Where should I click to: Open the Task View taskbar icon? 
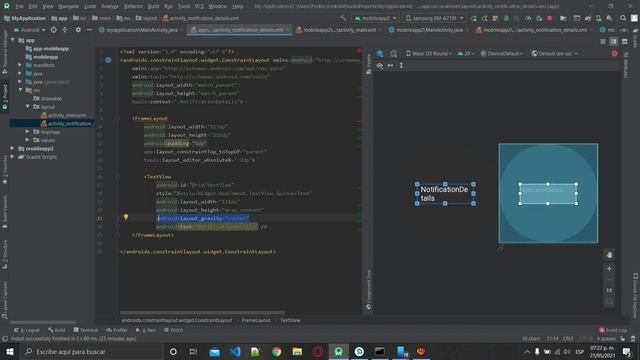(193, 351)
